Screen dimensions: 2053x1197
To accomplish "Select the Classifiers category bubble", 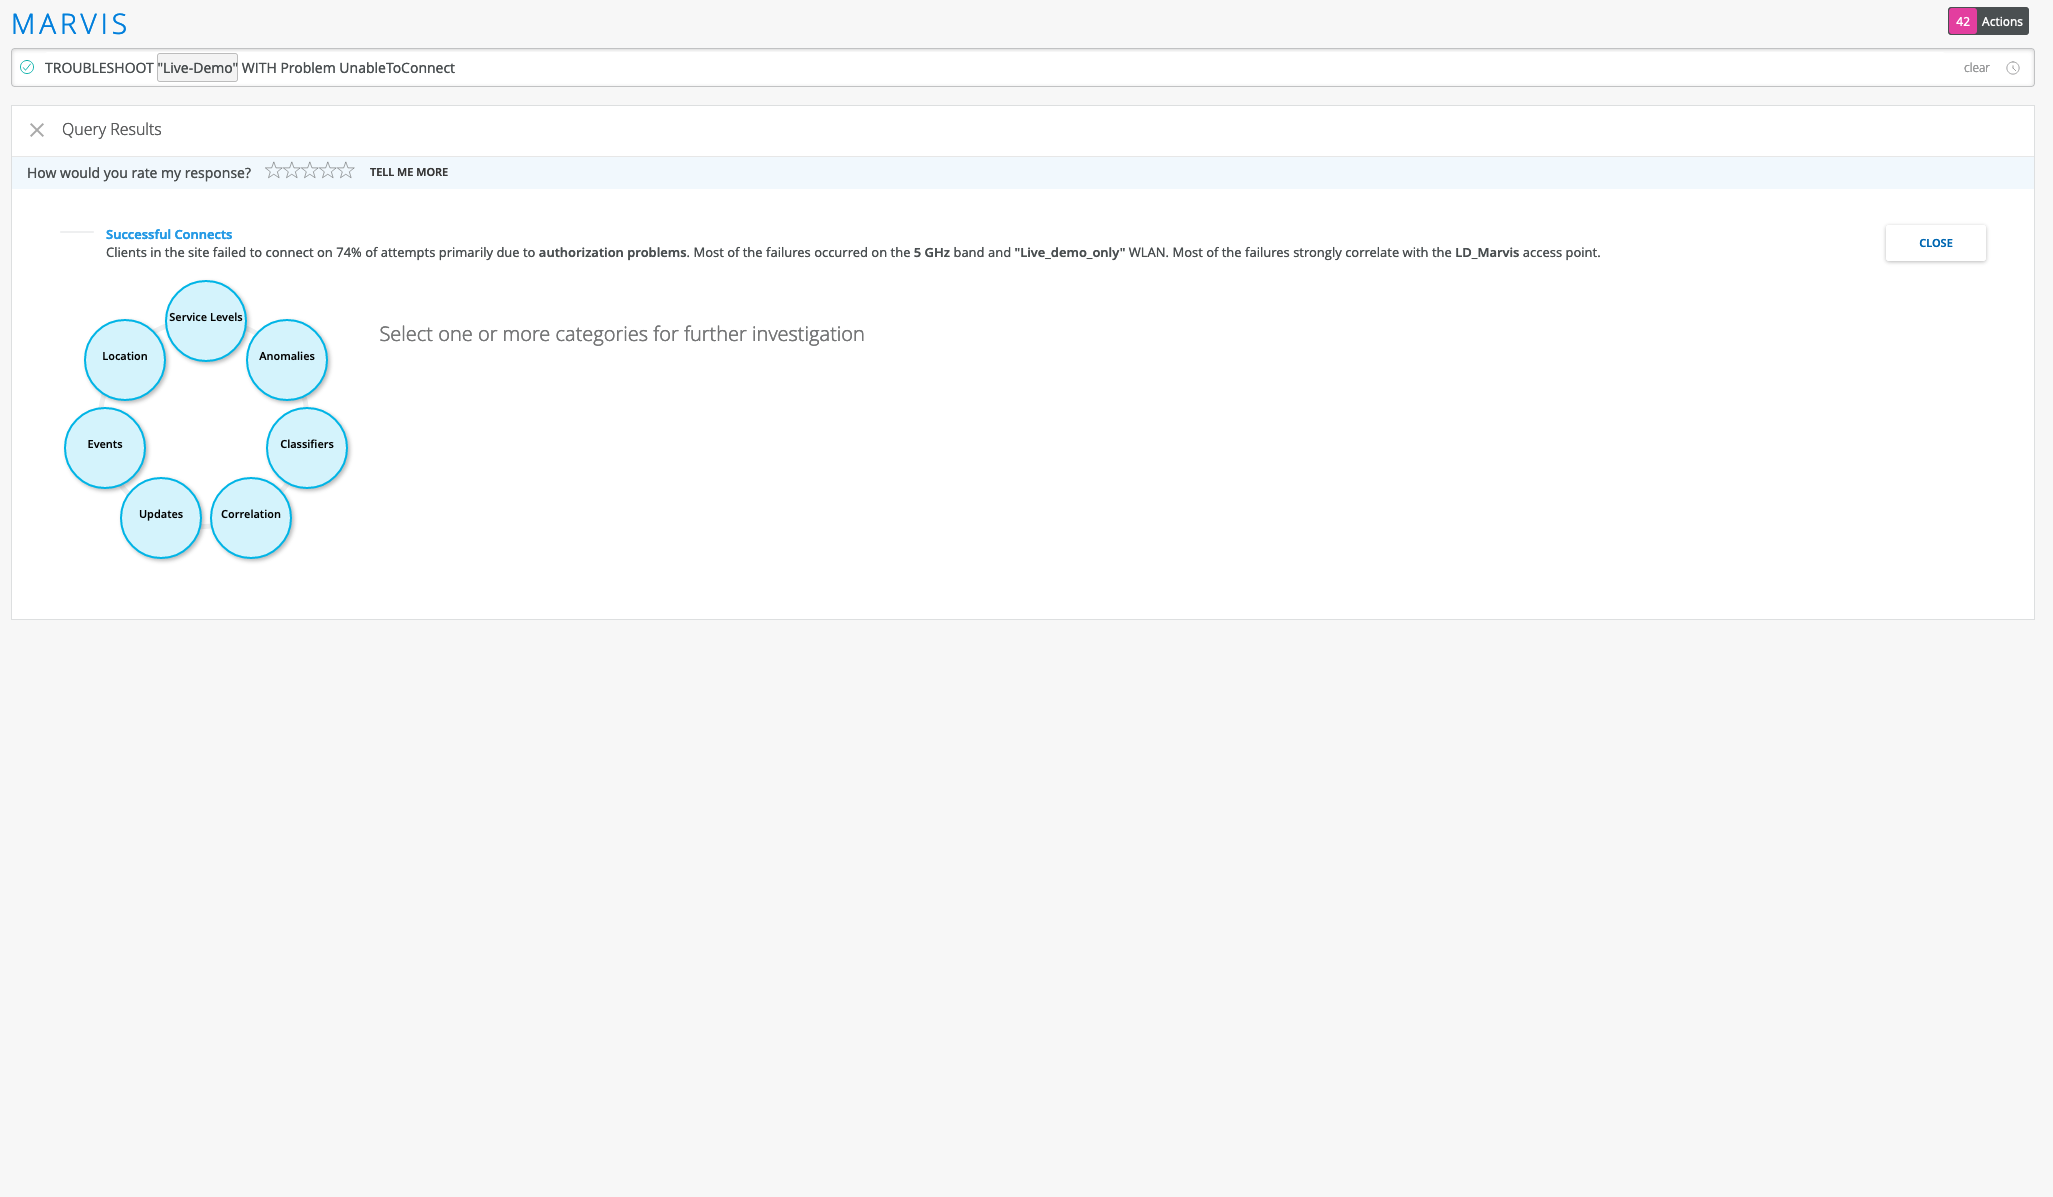I will point(307,447).
